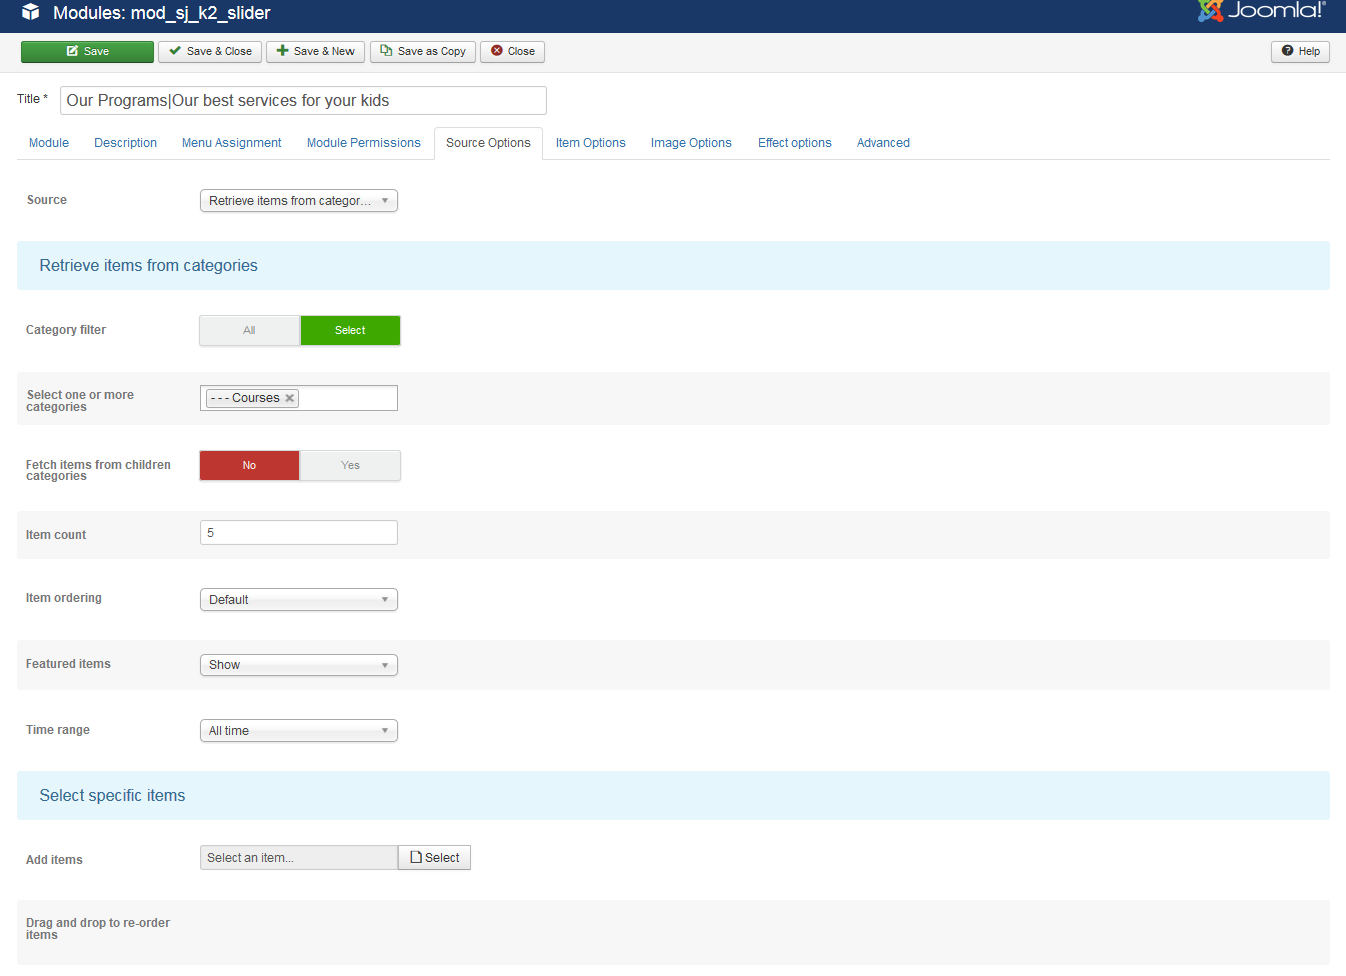Open the Item Options tab
Viewport: 1346px width, 976px height.
[590, 143]
